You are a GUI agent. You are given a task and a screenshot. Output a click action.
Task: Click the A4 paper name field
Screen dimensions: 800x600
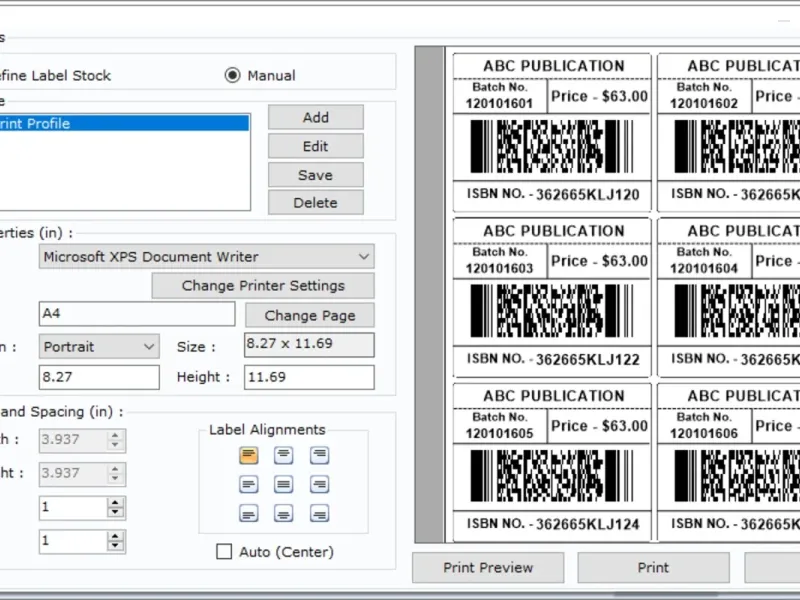[x=137, y=313]
